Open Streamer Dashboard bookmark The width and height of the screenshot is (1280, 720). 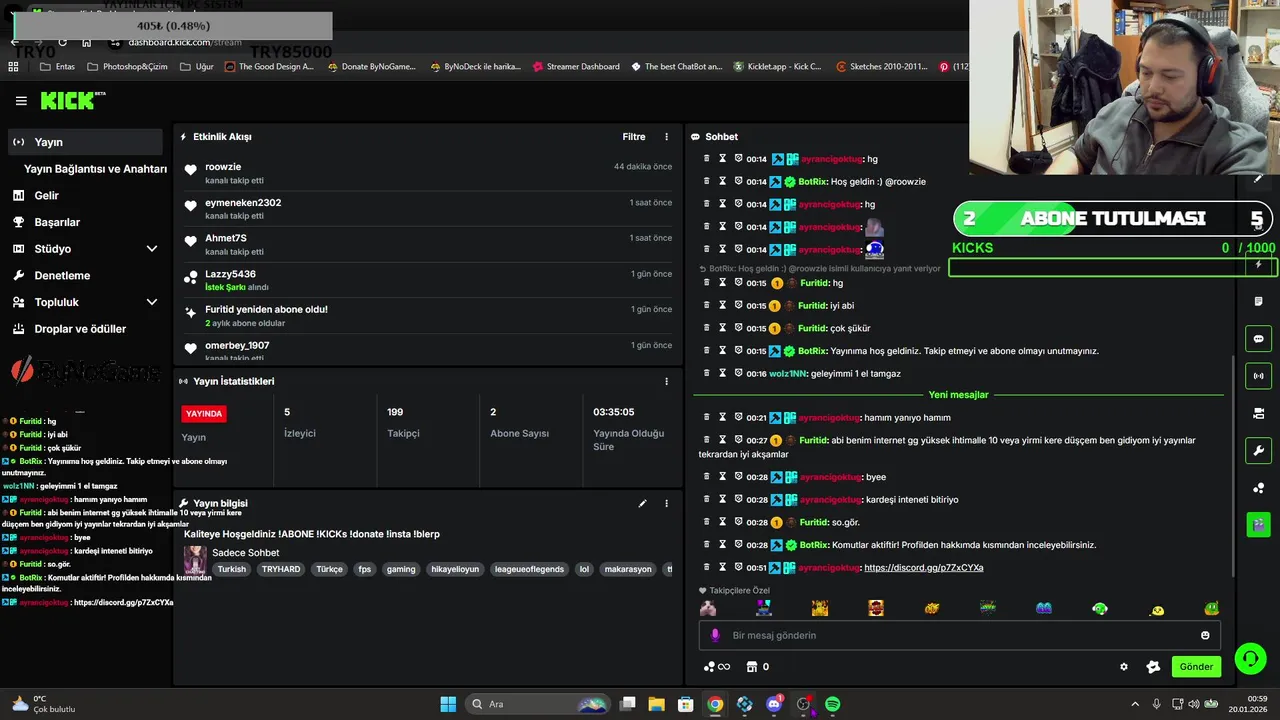576,67
